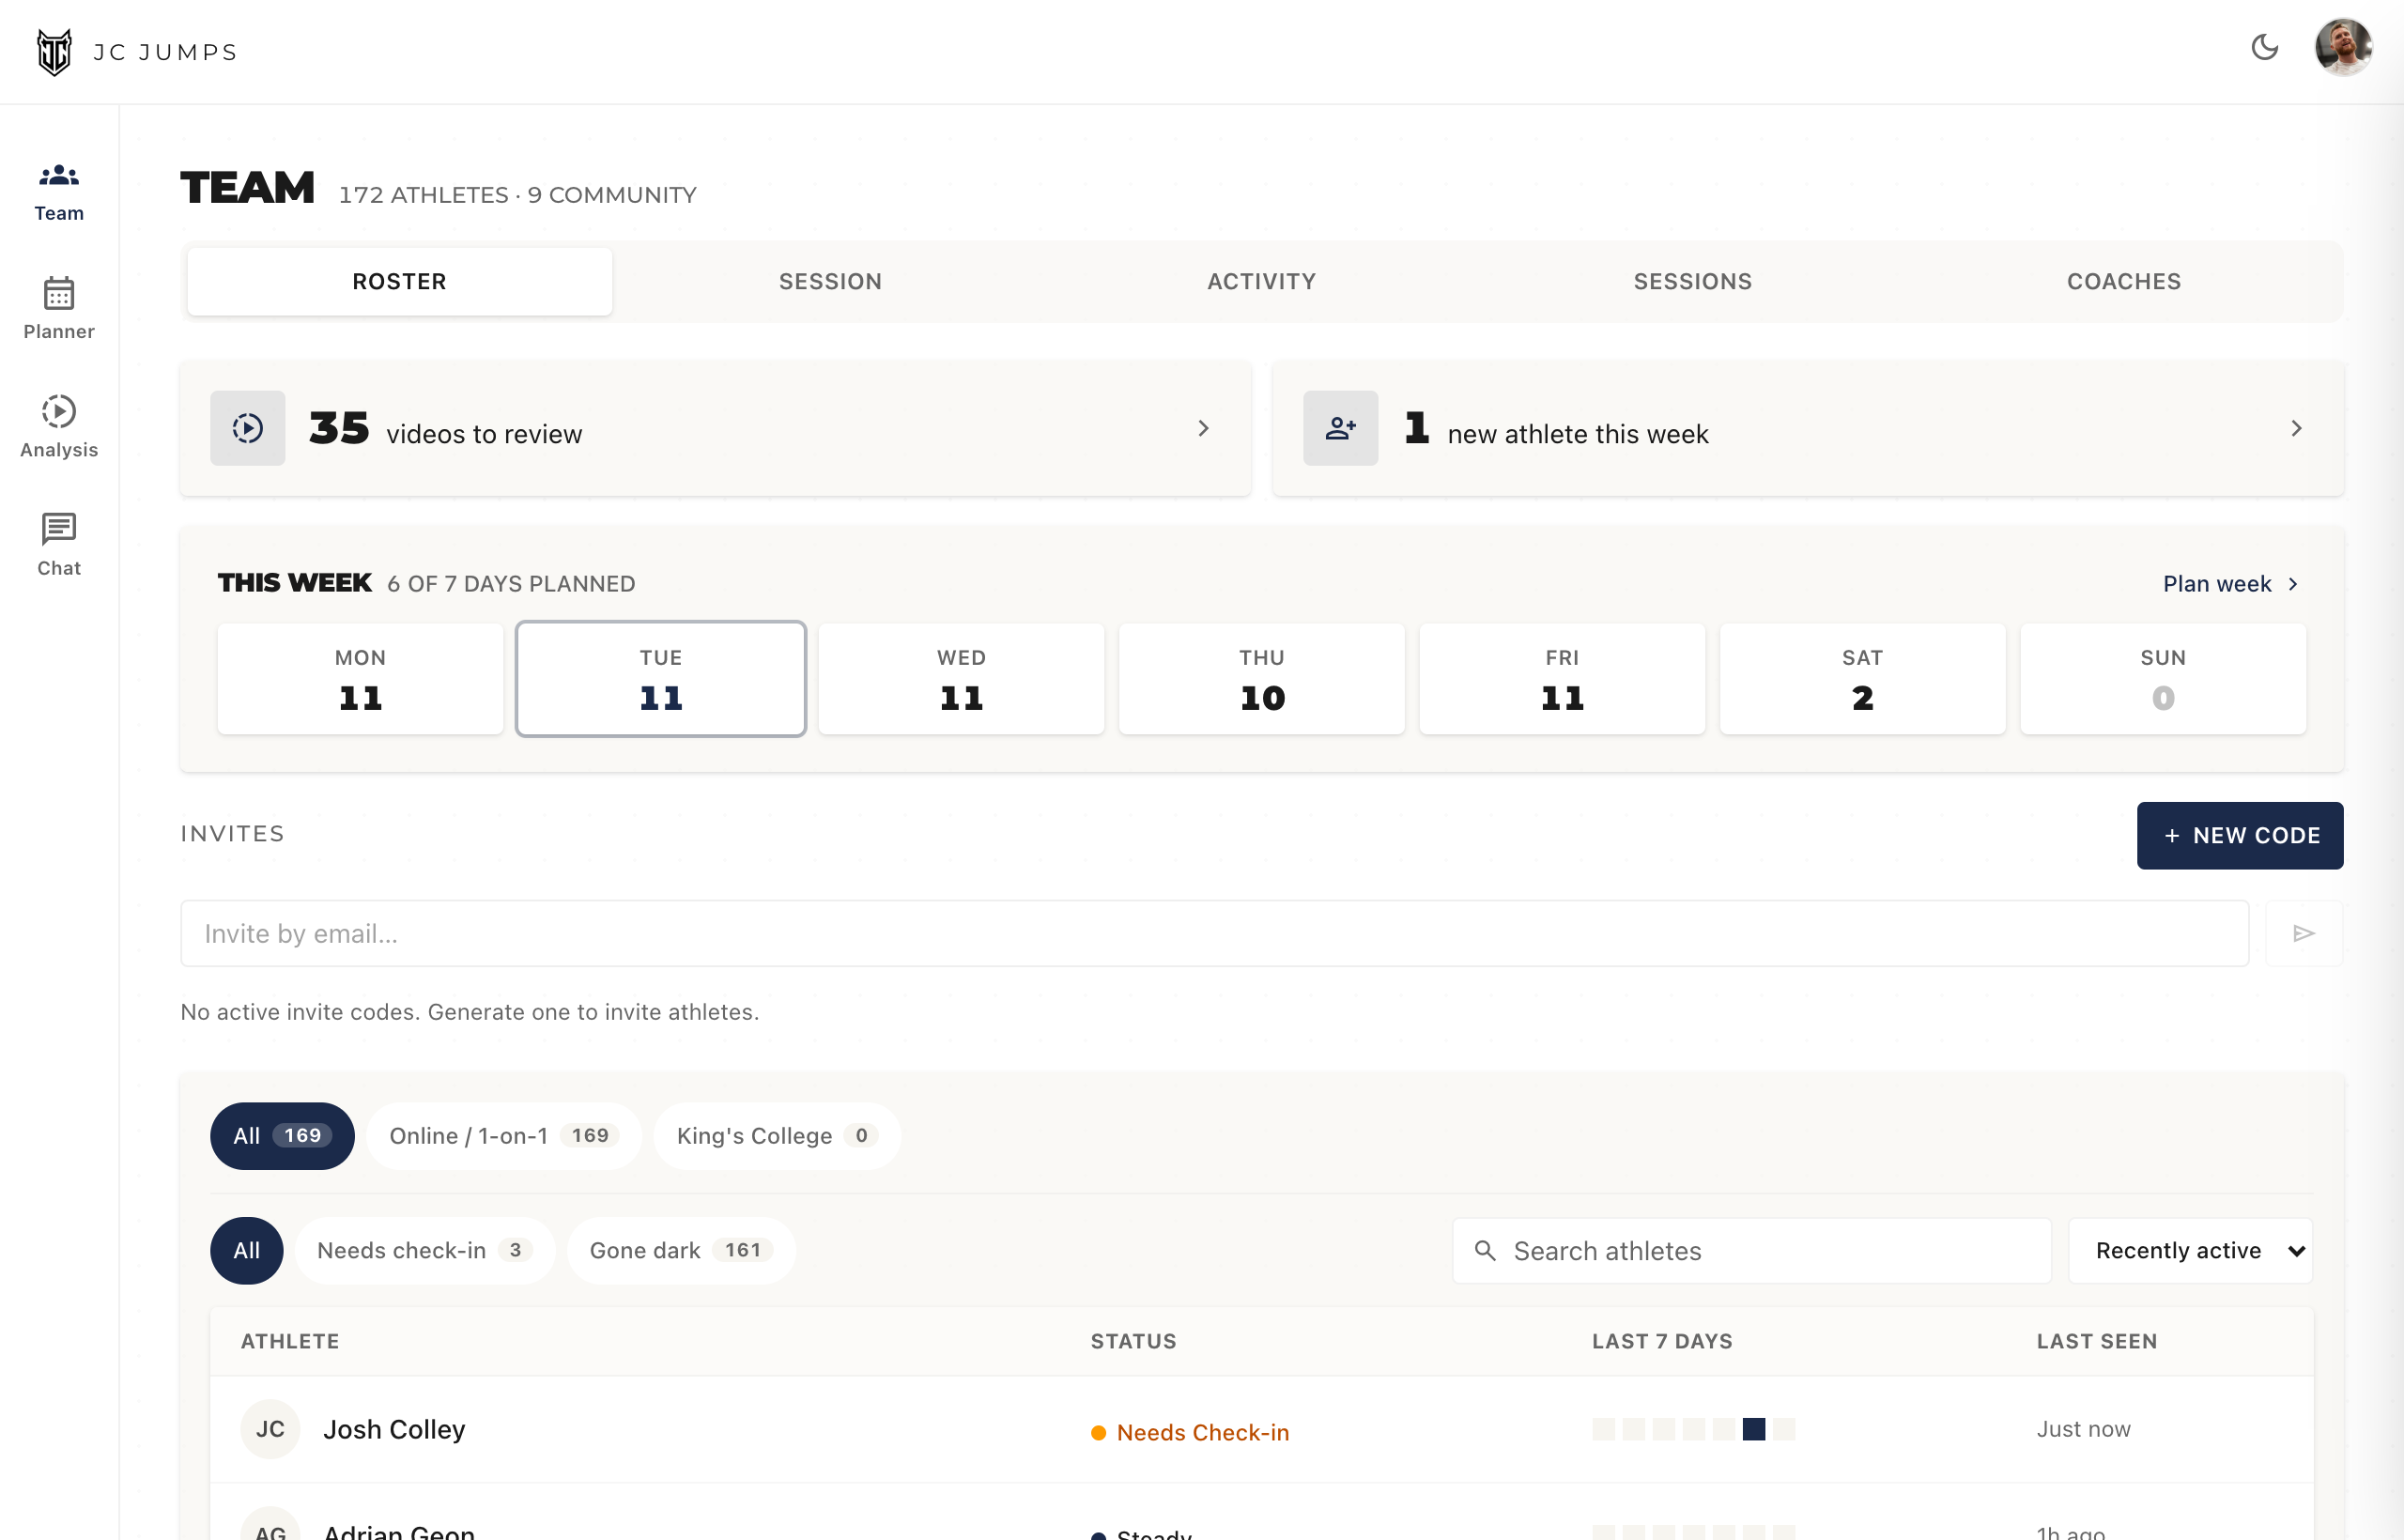The width and height of the screenshot is (2404, 1540).
Task: Select the THU day card
Action: pyautogui.click(x=1262, y=679)
